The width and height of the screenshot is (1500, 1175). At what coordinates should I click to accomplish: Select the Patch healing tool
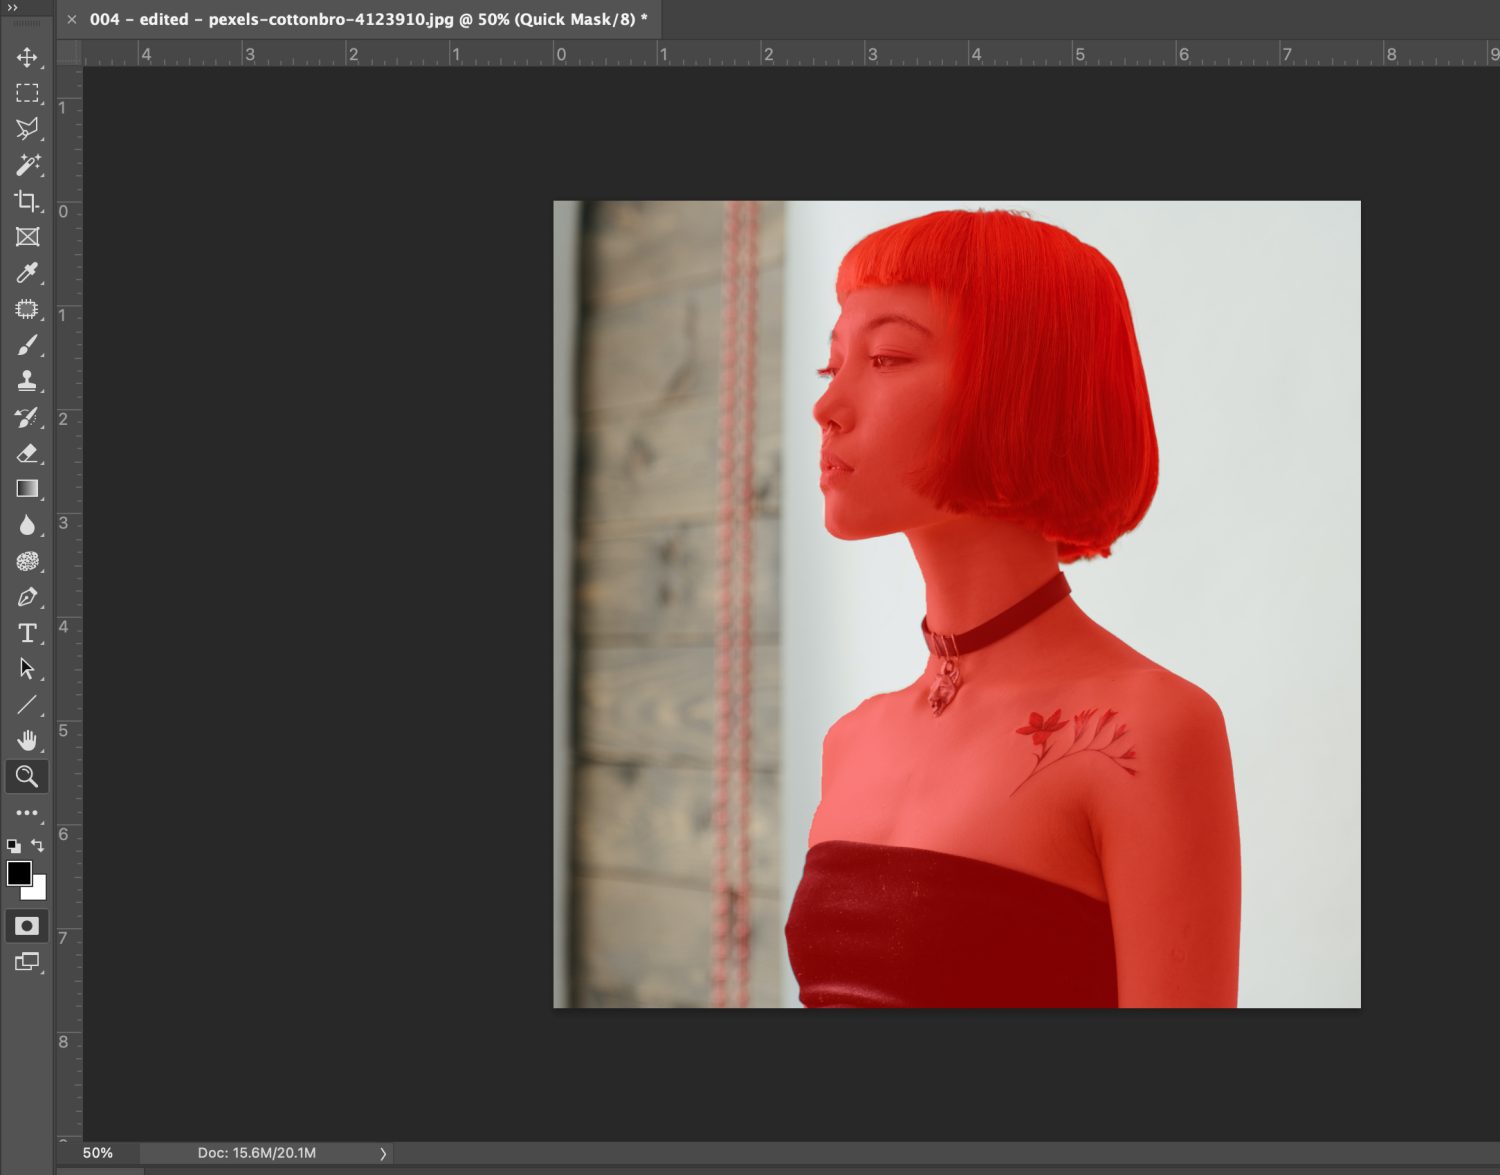27,309
